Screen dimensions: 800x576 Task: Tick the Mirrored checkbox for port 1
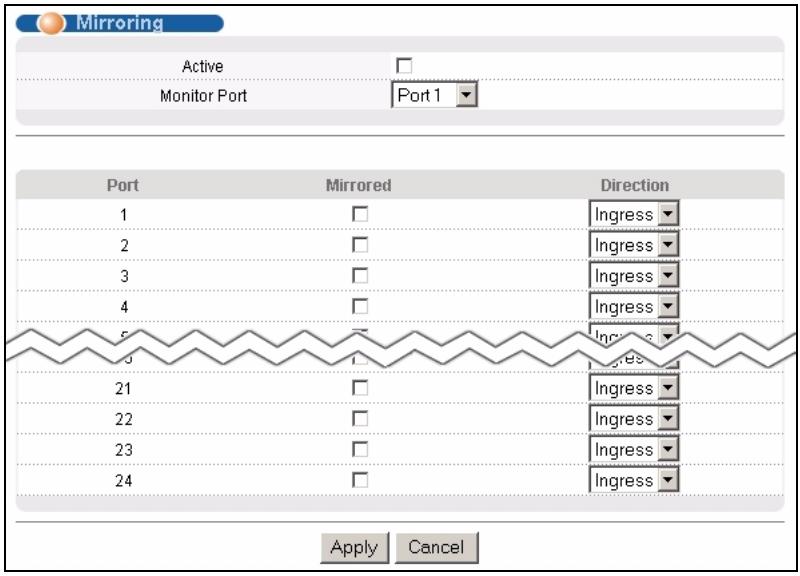click(x=360, y=214)
